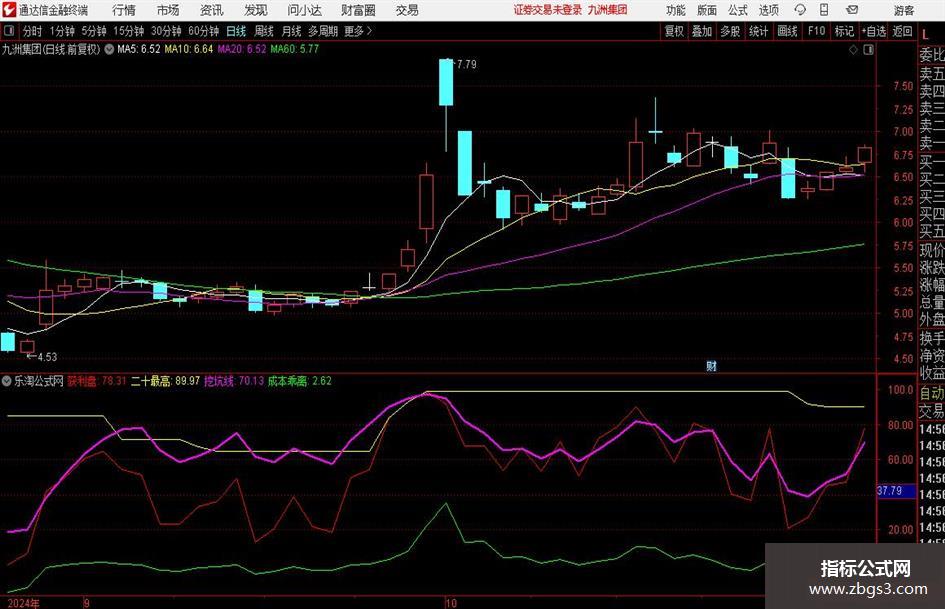Open the 资讯 menu
Viewport: 945px width, 609px height.
click(212, 10)
